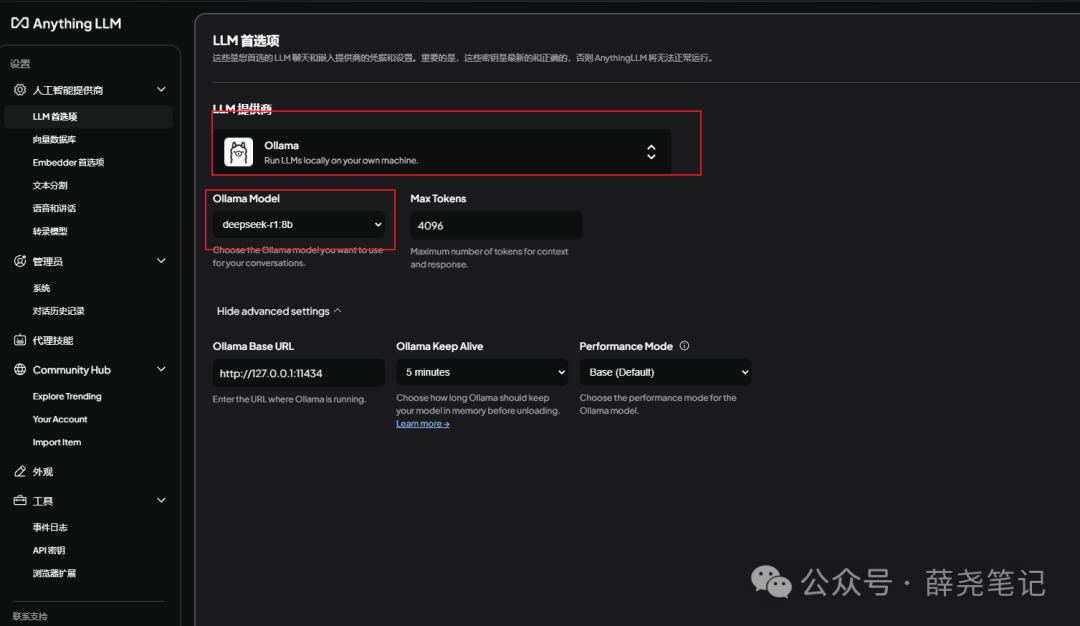Open Import Item page
This screenshot has width=1080, height=626.
click(56, 442)
